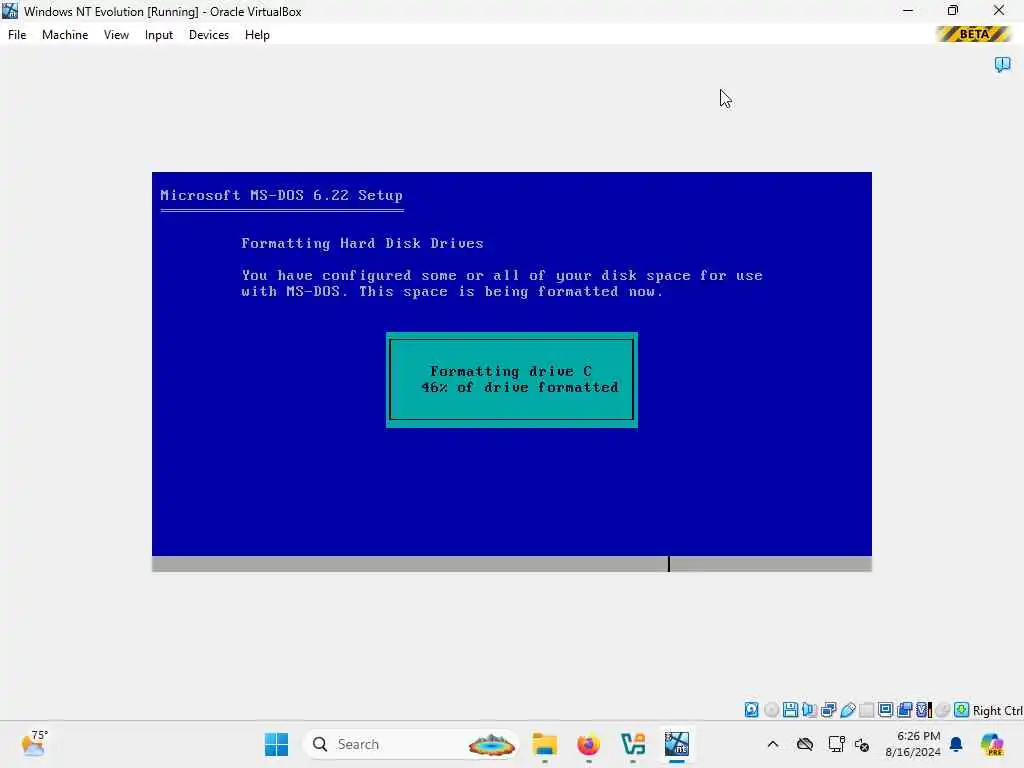This screenshot has height=768, width=1024.
Task: Click the optical drive status icon
Action: tap(771, 710)
